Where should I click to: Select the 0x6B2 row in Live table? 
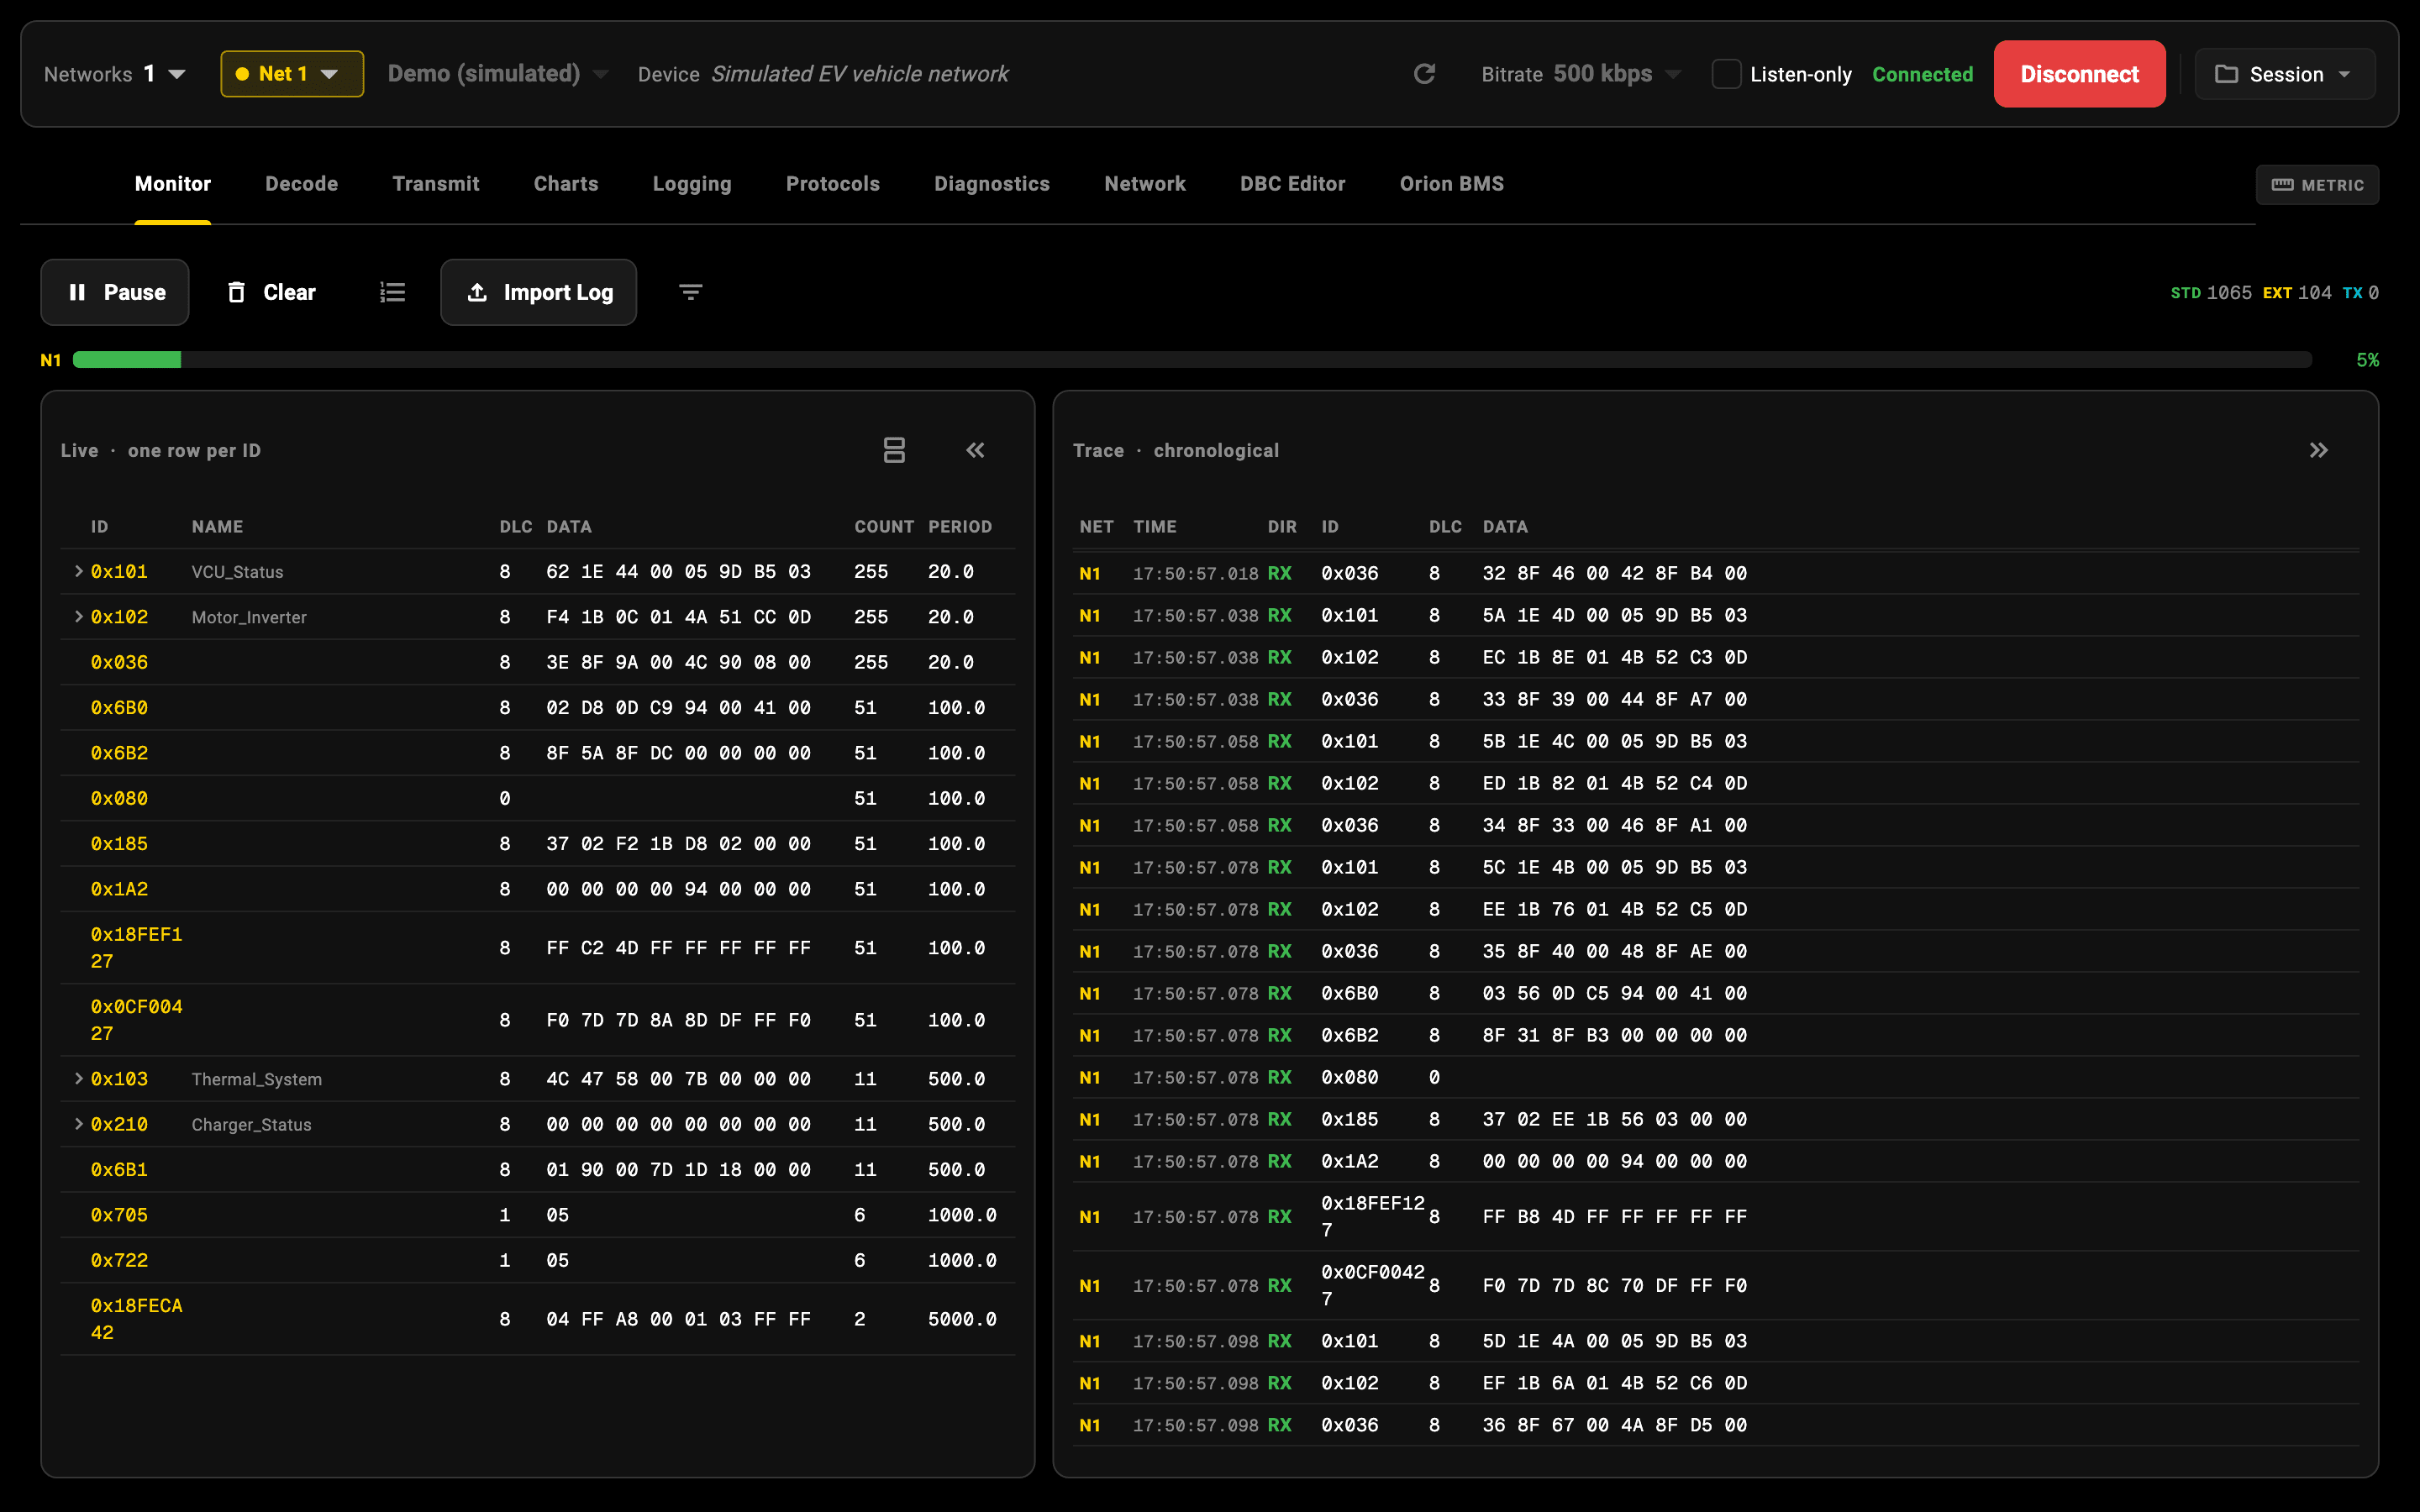(x=538, y=753)
